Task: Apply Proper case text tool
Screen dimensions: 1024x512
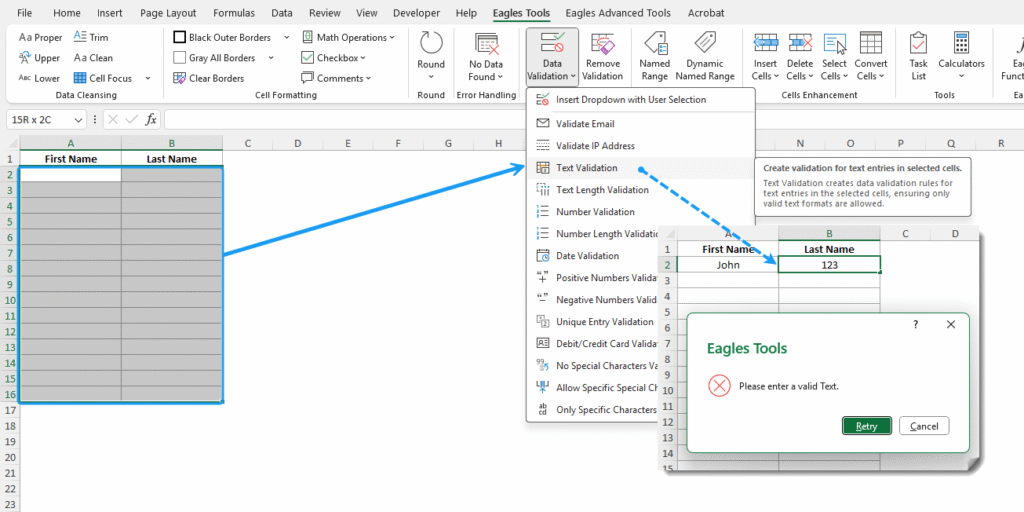Action: pos(40,37)
